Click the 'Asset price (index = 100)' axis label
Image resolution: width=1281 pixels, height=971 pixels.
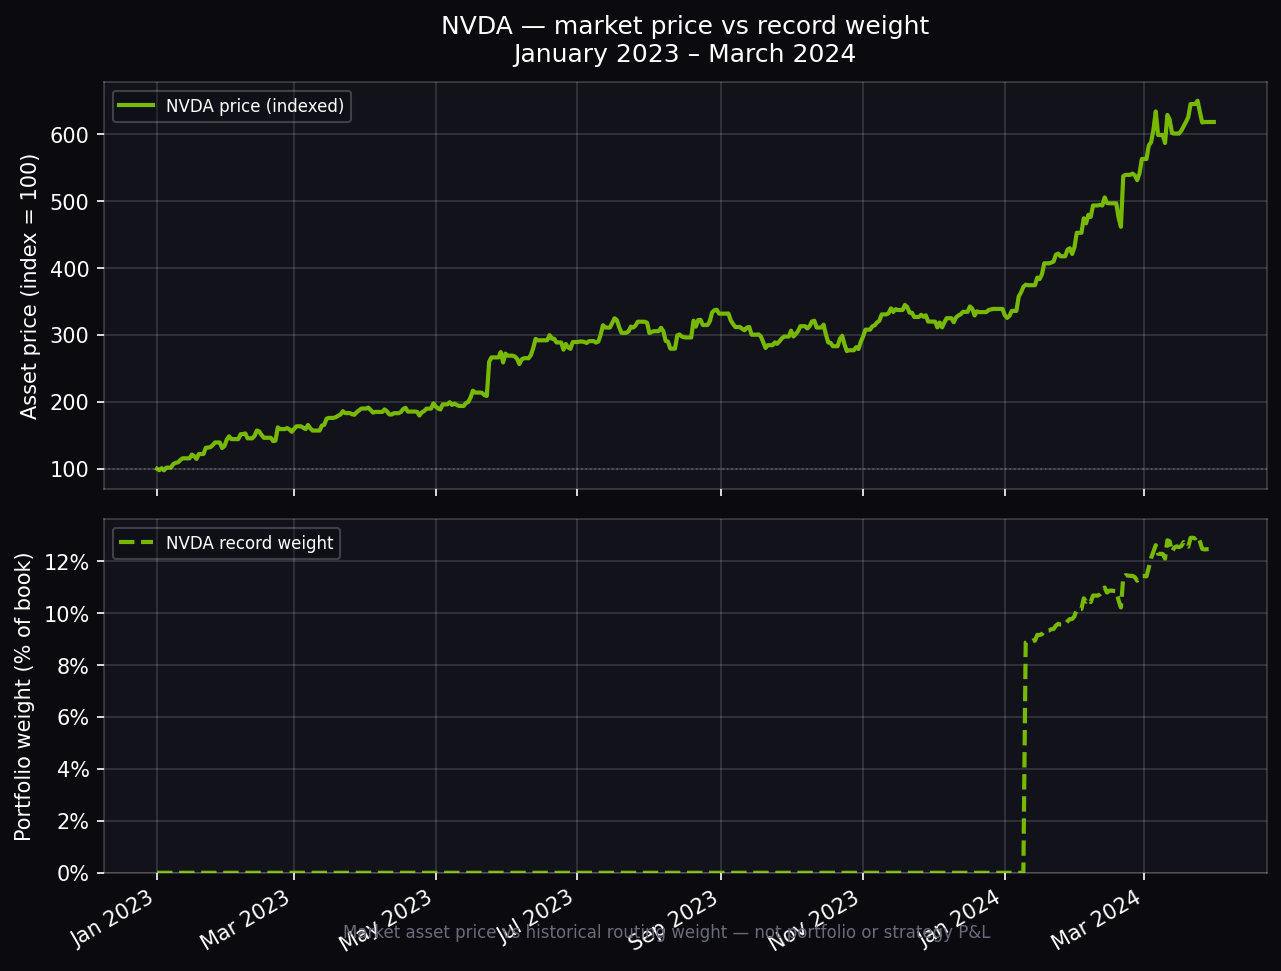(29, 286)
